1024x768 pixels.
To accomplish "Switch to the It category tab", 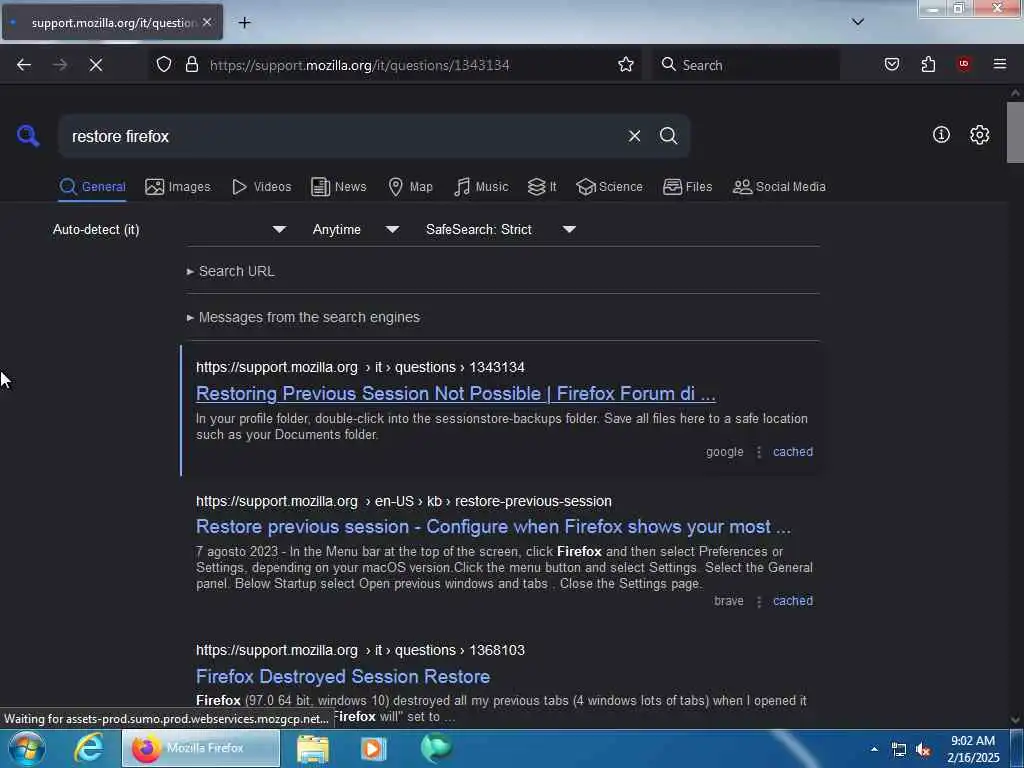I will [542, 187].
